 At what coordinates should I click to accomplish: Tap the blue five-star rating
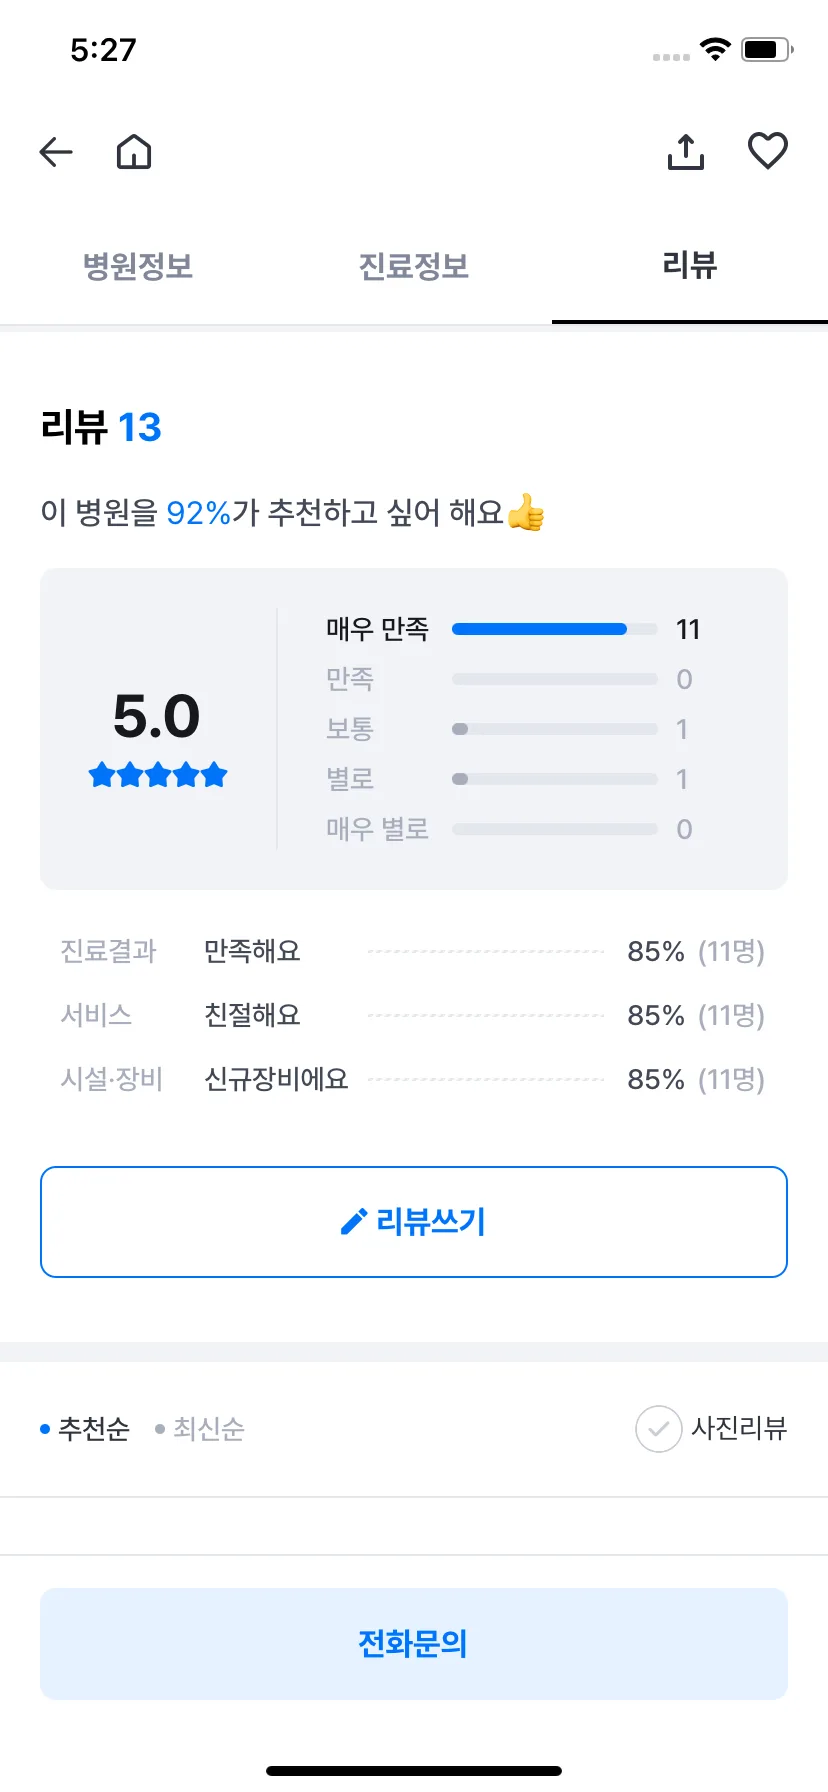coord(158,775)
